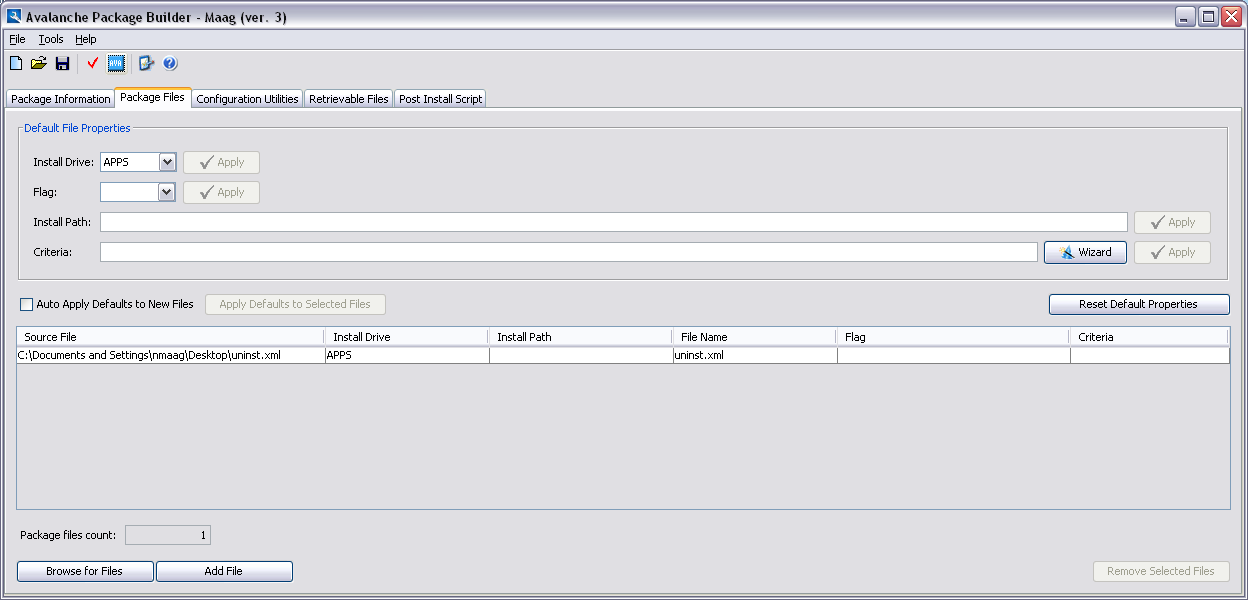Click the red checkmark build icon

click(x=92, y=62)
